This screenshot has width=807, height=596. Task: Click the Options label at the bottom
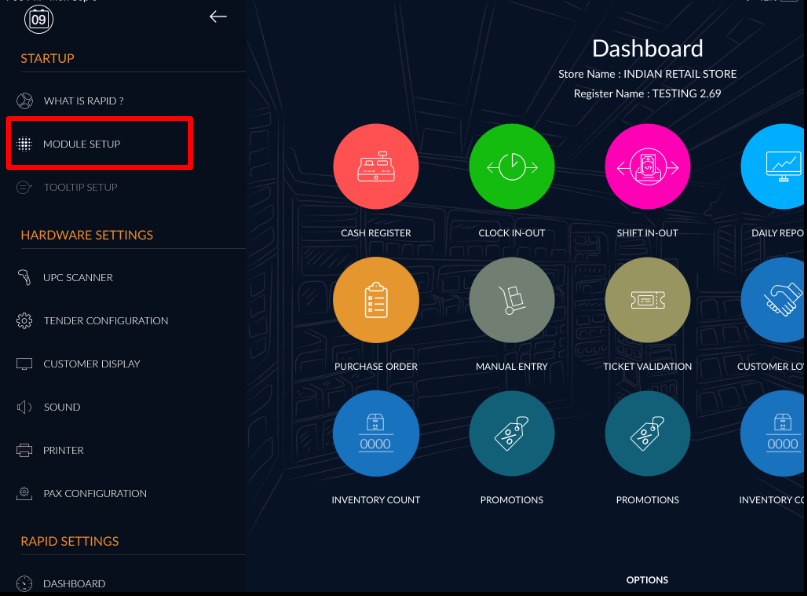[x=647, y=580]
